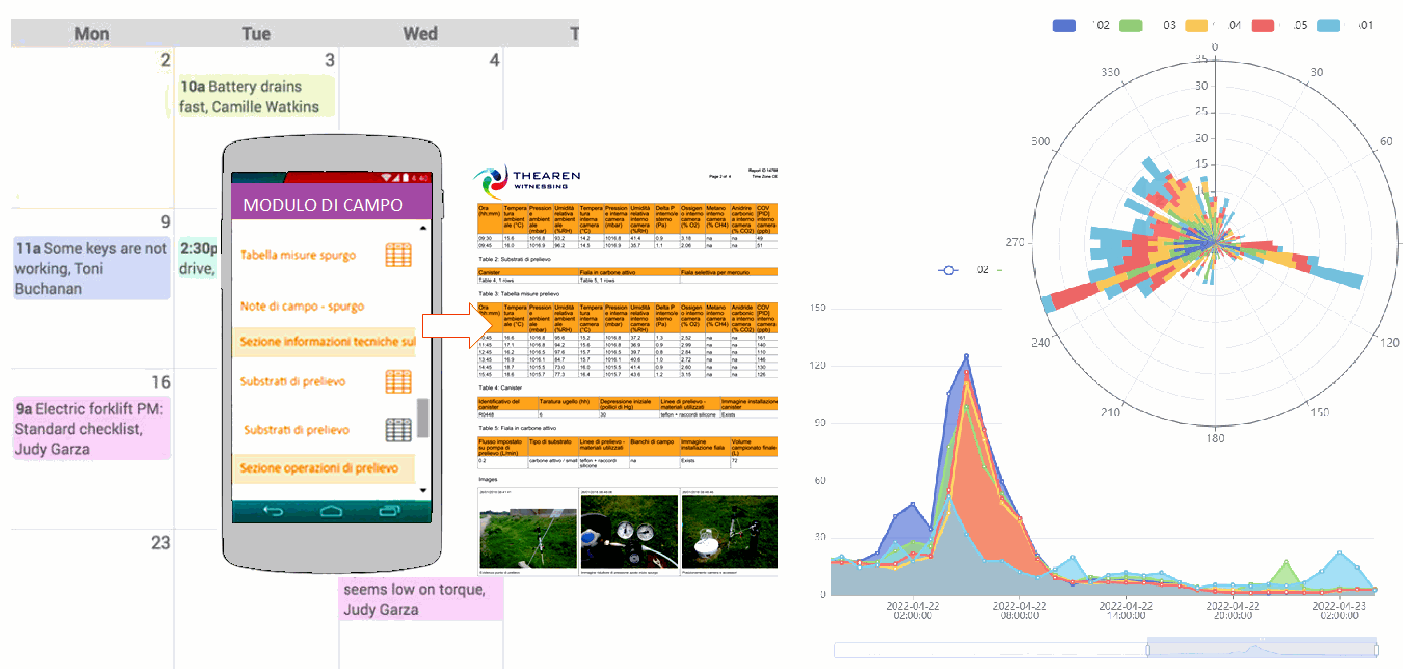The height and width of the screenshot is (669, 1403).
Task: Tap the gray Substrati di prelievo table icon
Action: click(399, 430)
